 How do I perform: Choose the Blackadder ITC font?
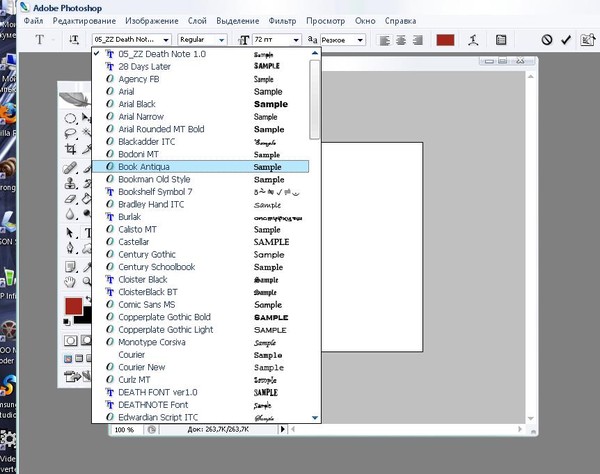(x=201, y=142)
